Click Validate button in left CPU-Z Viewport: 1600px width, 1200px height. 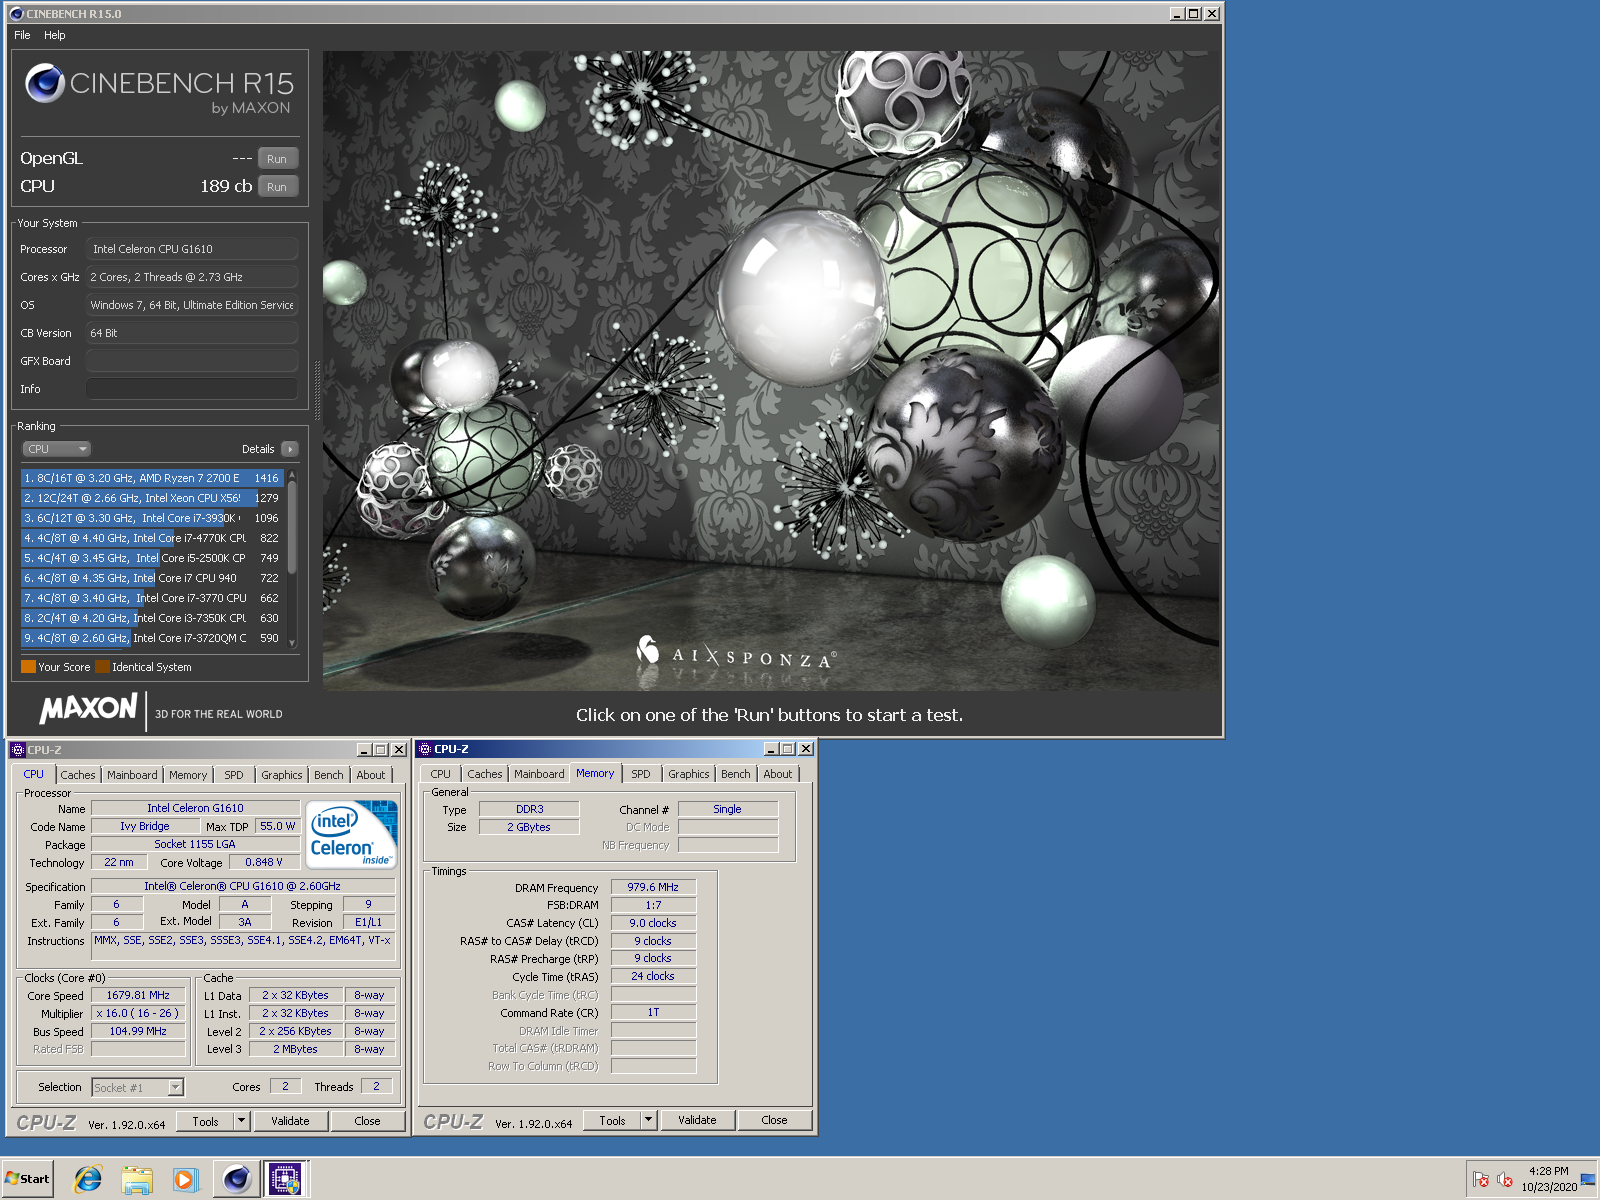(x=290, y=1121)
